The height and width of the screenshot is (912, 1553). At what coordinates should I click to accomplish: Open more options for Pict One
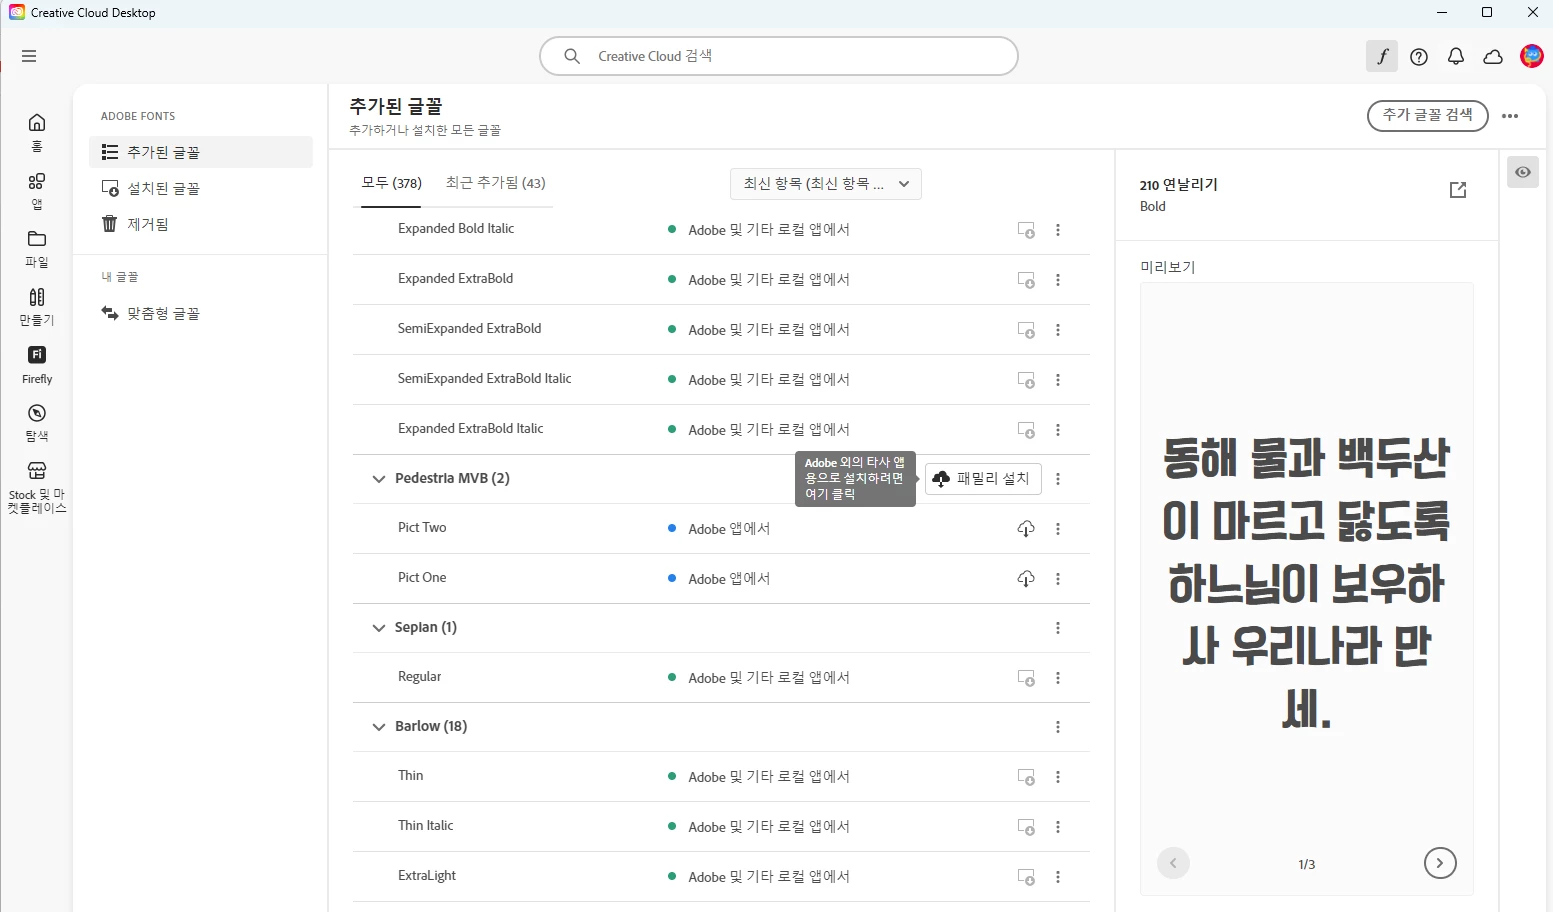tap(1058, 579)
